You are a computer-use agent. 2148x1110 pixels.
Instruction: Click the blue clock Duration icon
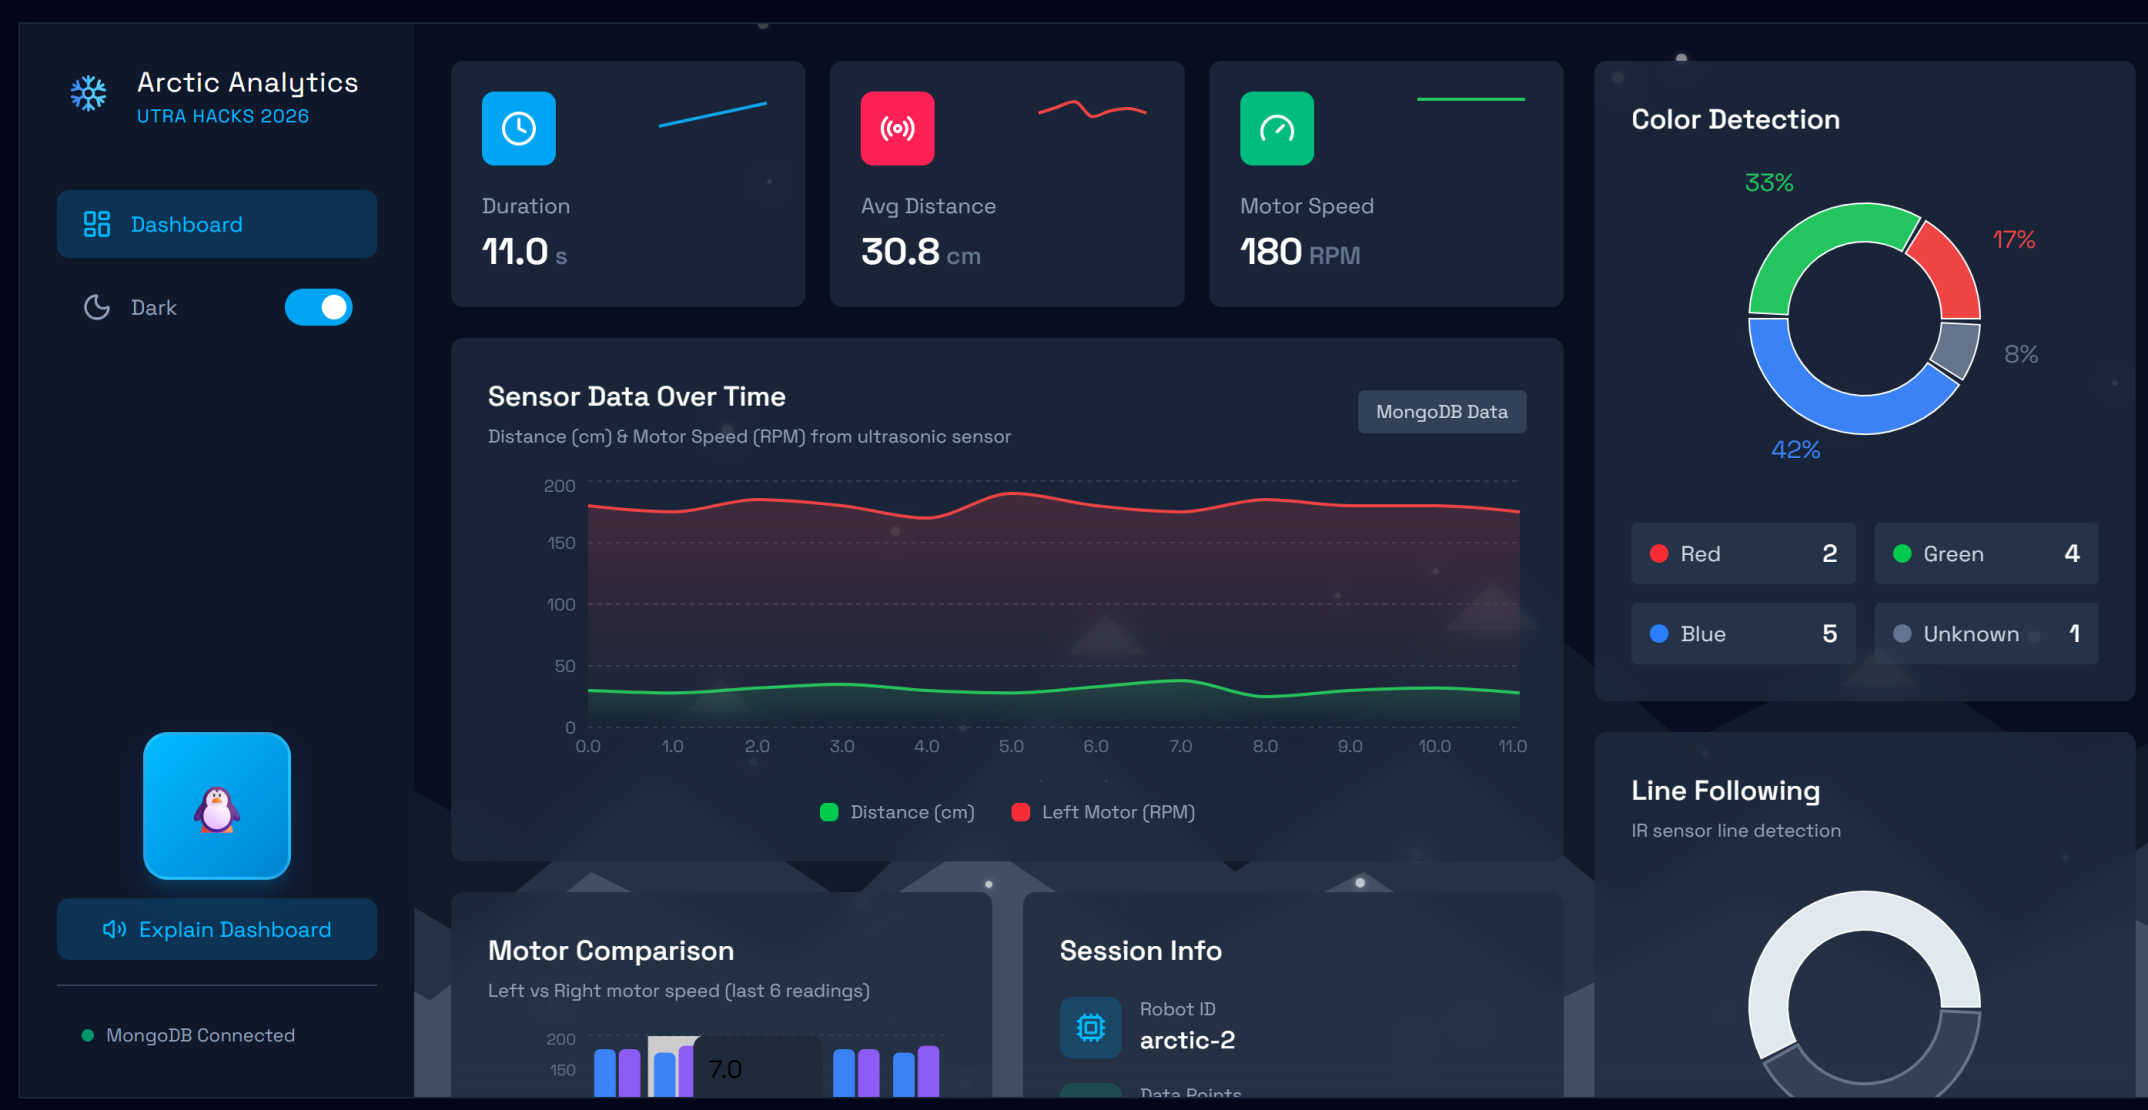518,128
